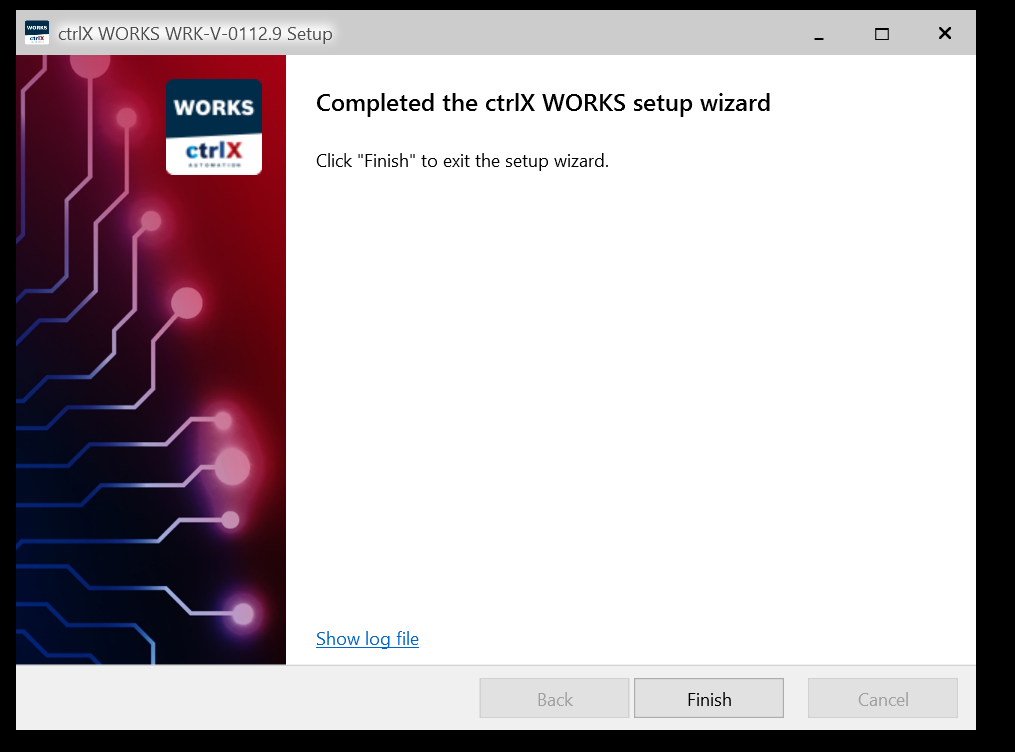Click the "Completed the ctrlX WORKS setup wizard" heading
The width and height of the screenshot is (1015, 752).
click(543, 103)
